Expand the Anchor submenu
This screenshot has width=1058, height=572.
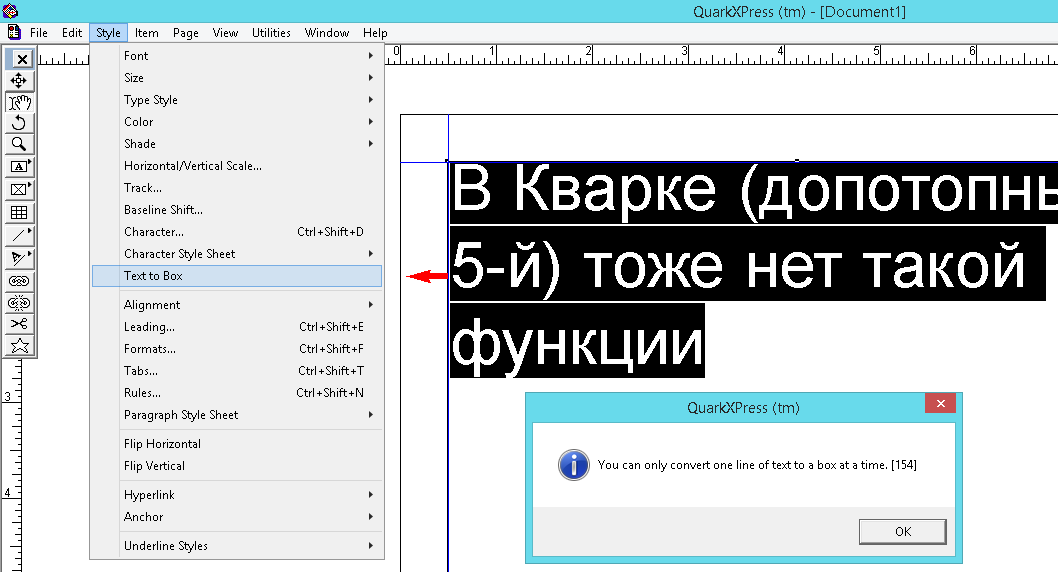tap(237, 517)
